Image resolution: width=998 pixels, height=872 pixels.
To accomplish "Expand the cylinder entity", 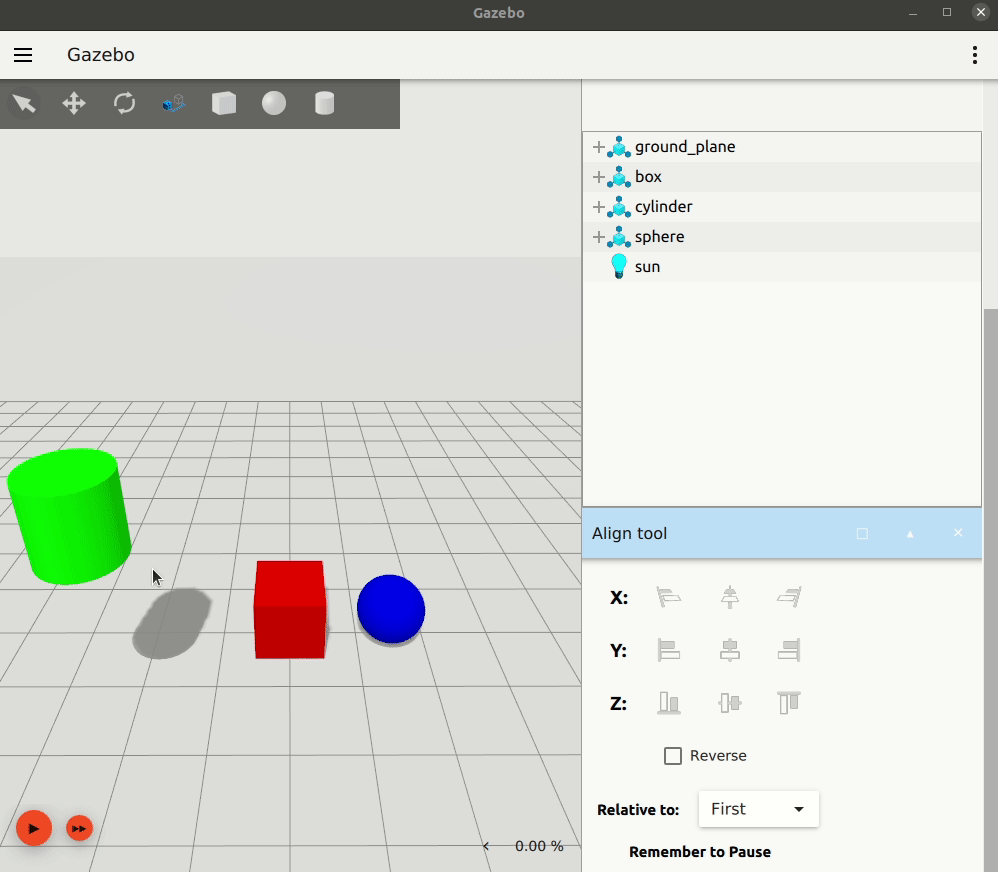I will pos(598,207).
